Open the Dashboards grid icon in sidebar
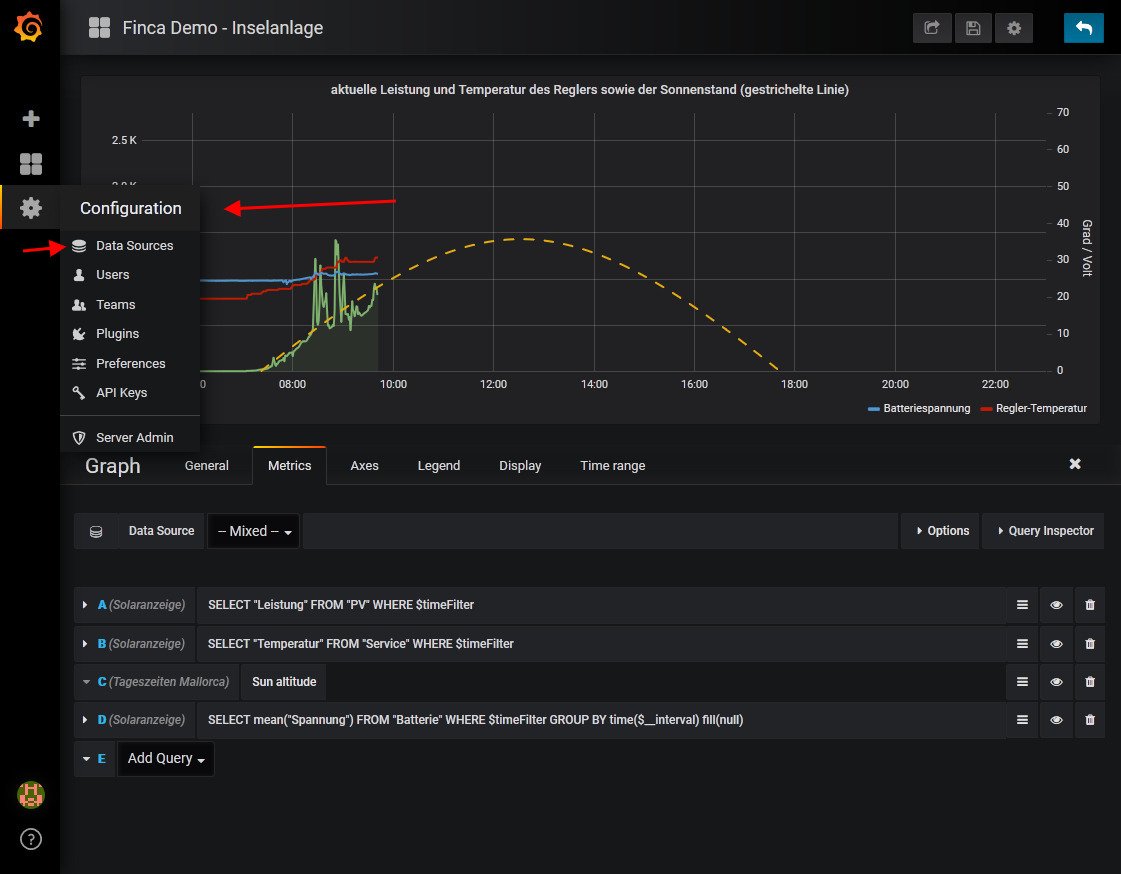Viewport: 1121px width, 874px height. pos(31,164)
